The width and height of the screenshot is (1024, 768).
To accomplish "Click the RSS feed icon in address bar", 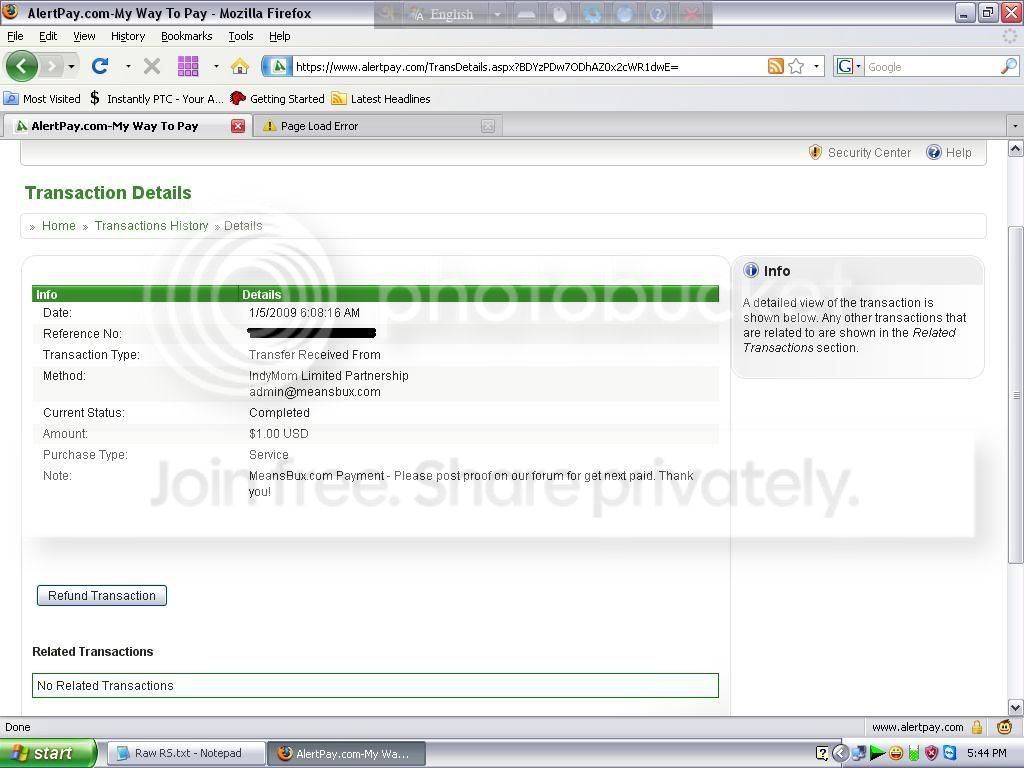I will [x=775, y=66].
